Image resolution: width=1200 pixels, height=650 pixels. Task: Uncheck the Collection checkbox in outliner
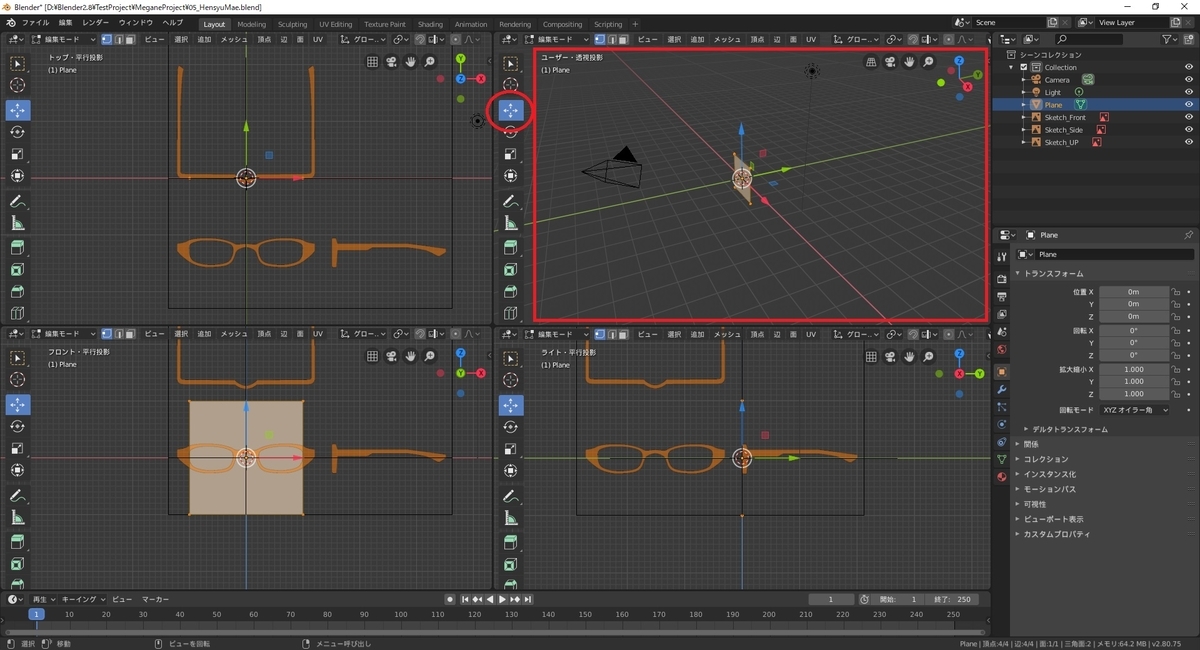click(1024, 67)
